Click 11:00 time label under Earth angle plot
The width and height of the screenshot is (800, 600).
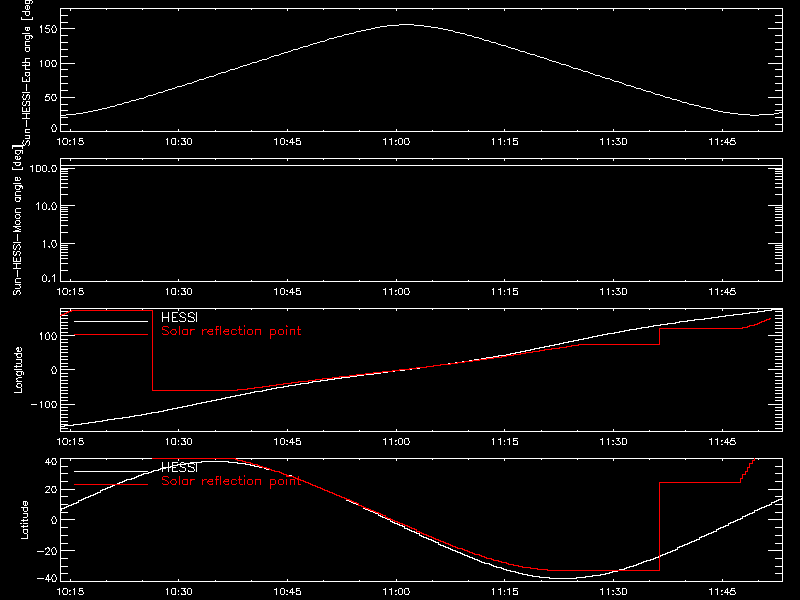tap(396, 141)
